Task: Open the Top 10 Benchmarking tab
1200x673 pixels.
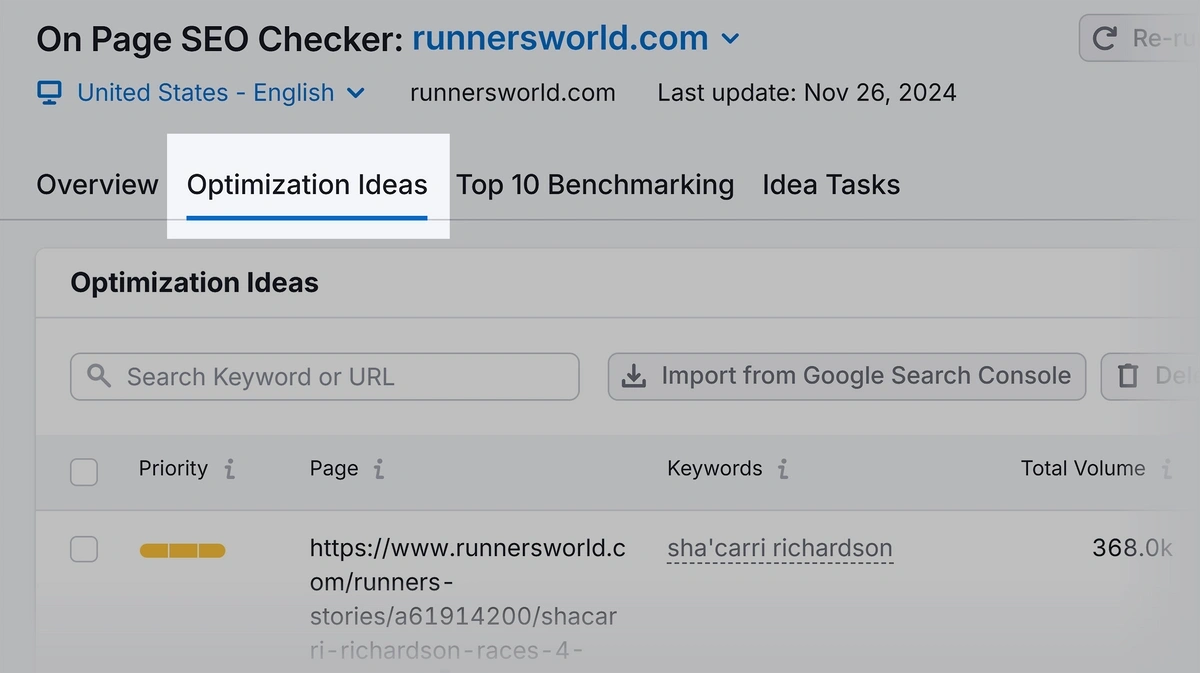Action: (x=595, y=185)
